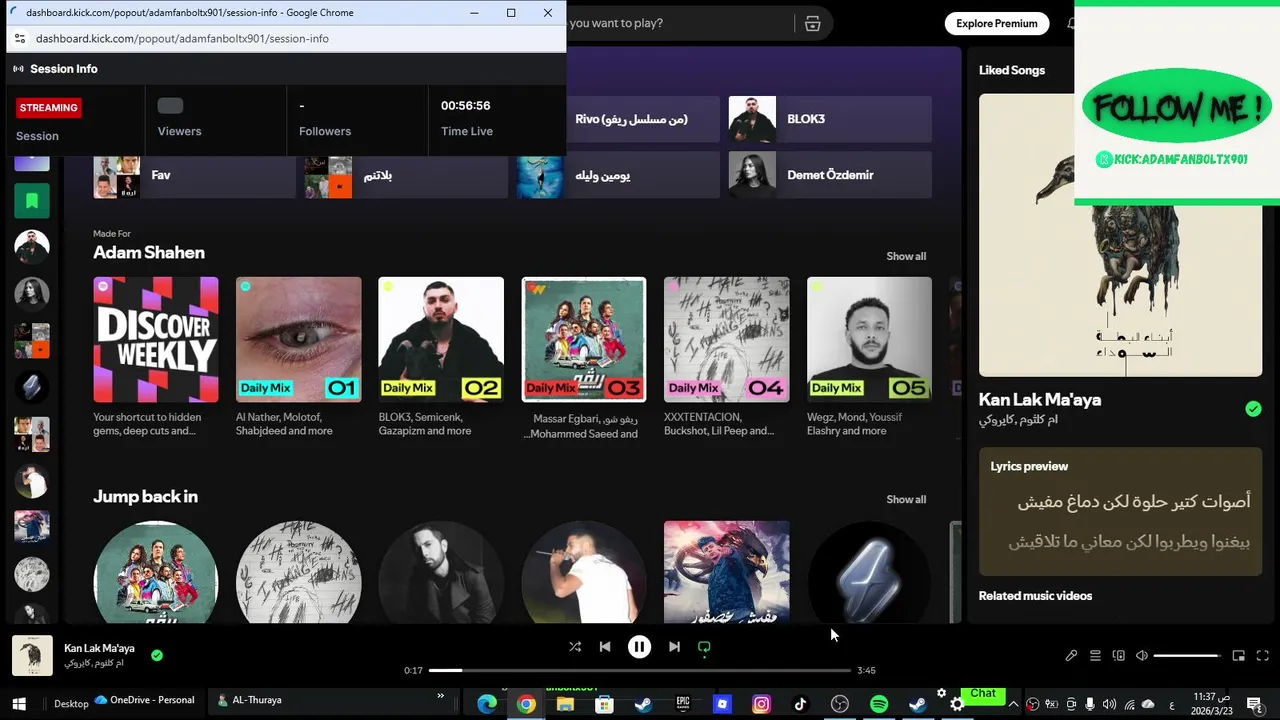
Task: Open Epic Games Launcher from the taskbar
Action: [x=683, y=704]
